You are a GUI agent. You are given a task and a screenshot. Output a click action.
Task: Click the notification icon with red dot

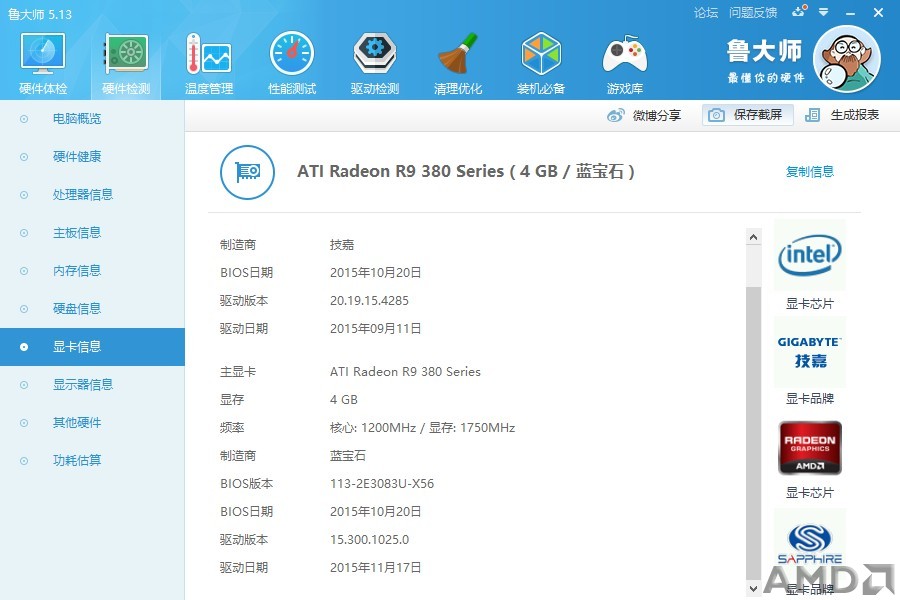click(x=799, y=11)
